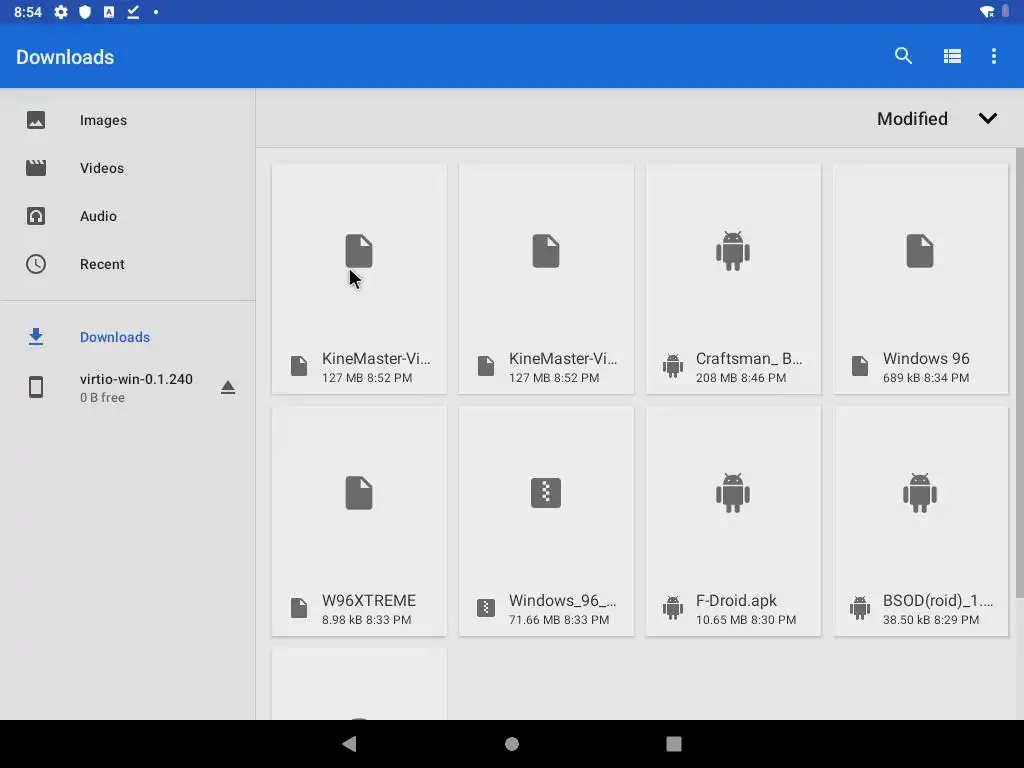Open the F-Droid.apk large Android icon
Screen dimensions: 1024x768
(733, 492)
